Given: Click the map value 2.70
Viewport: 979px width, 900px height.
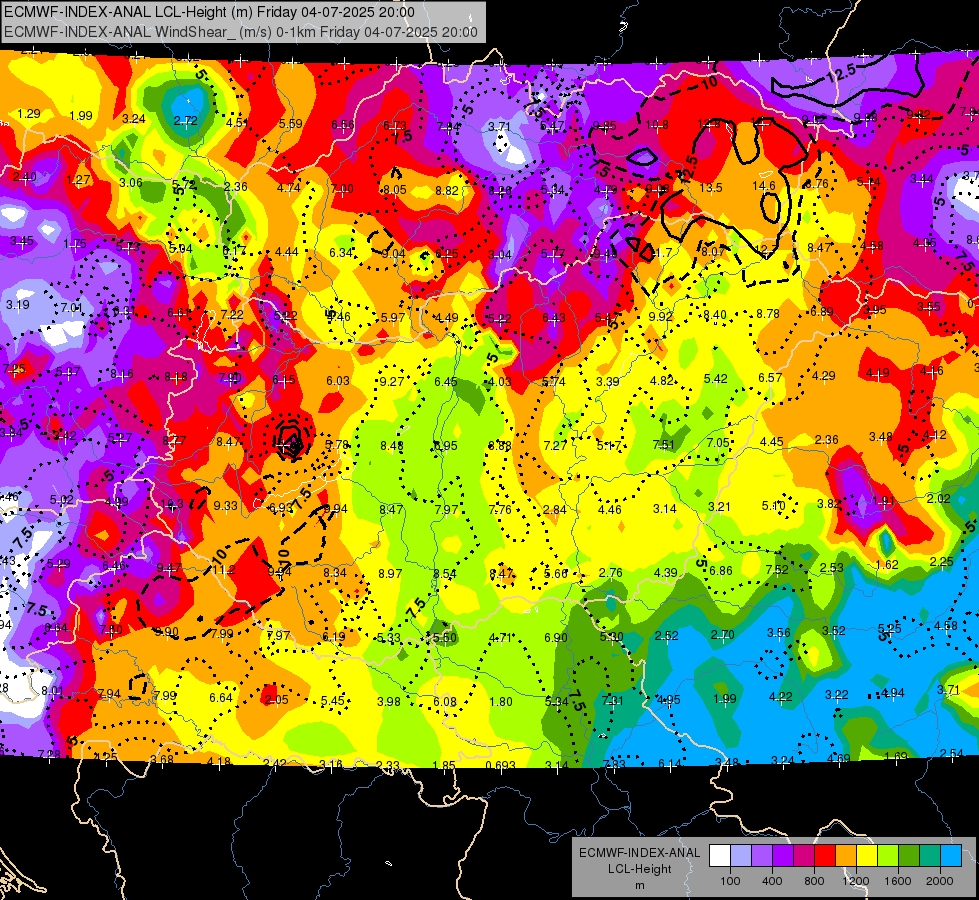Looking at the screenshot, I should [x=722, y=635].
